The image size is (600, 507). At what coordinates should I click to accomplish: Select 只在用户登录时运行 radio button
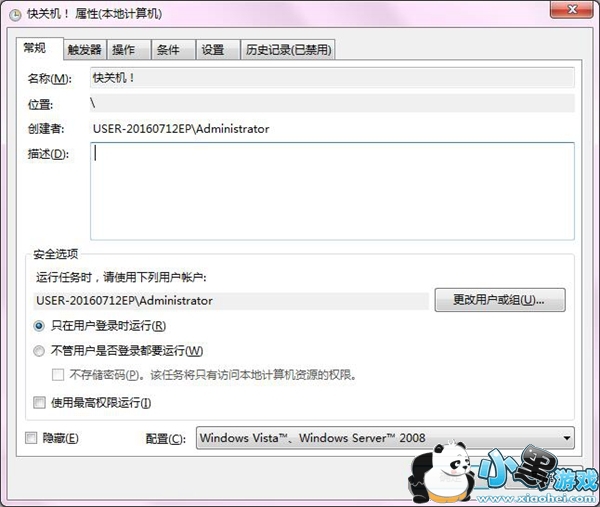click(39, 326)
